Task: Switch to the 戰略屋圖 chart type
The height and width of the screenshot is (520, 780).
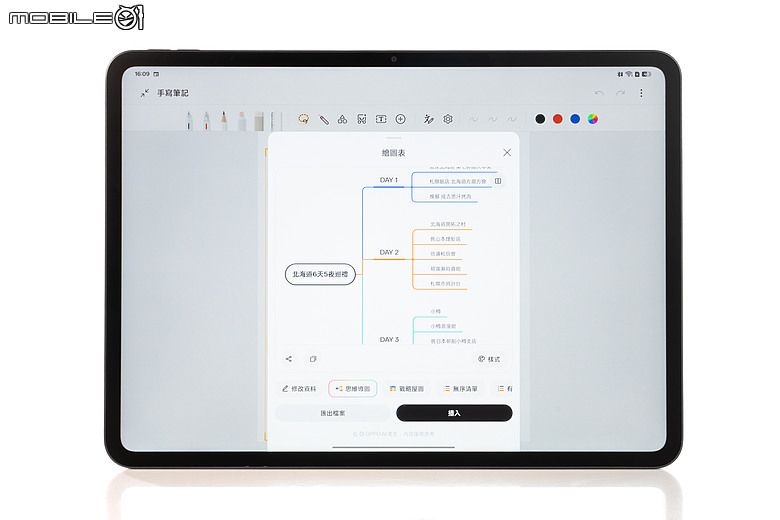Action: click(406, 389)
